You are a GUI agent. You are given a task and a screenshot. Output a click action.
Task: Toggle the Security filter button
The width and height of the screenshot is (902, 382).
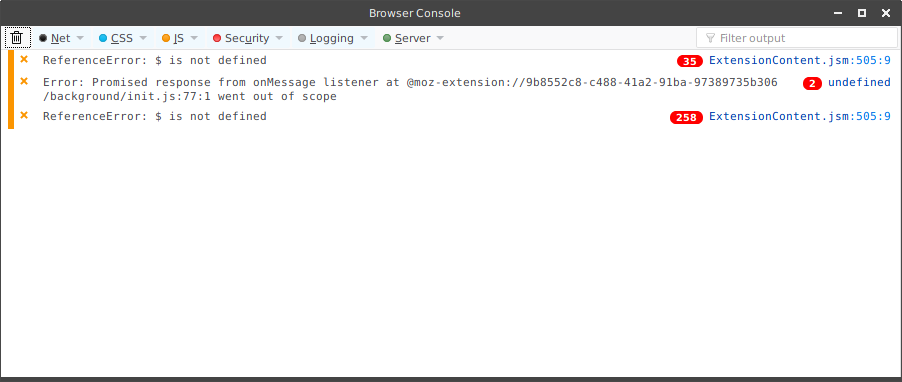[x=241, y=38]
